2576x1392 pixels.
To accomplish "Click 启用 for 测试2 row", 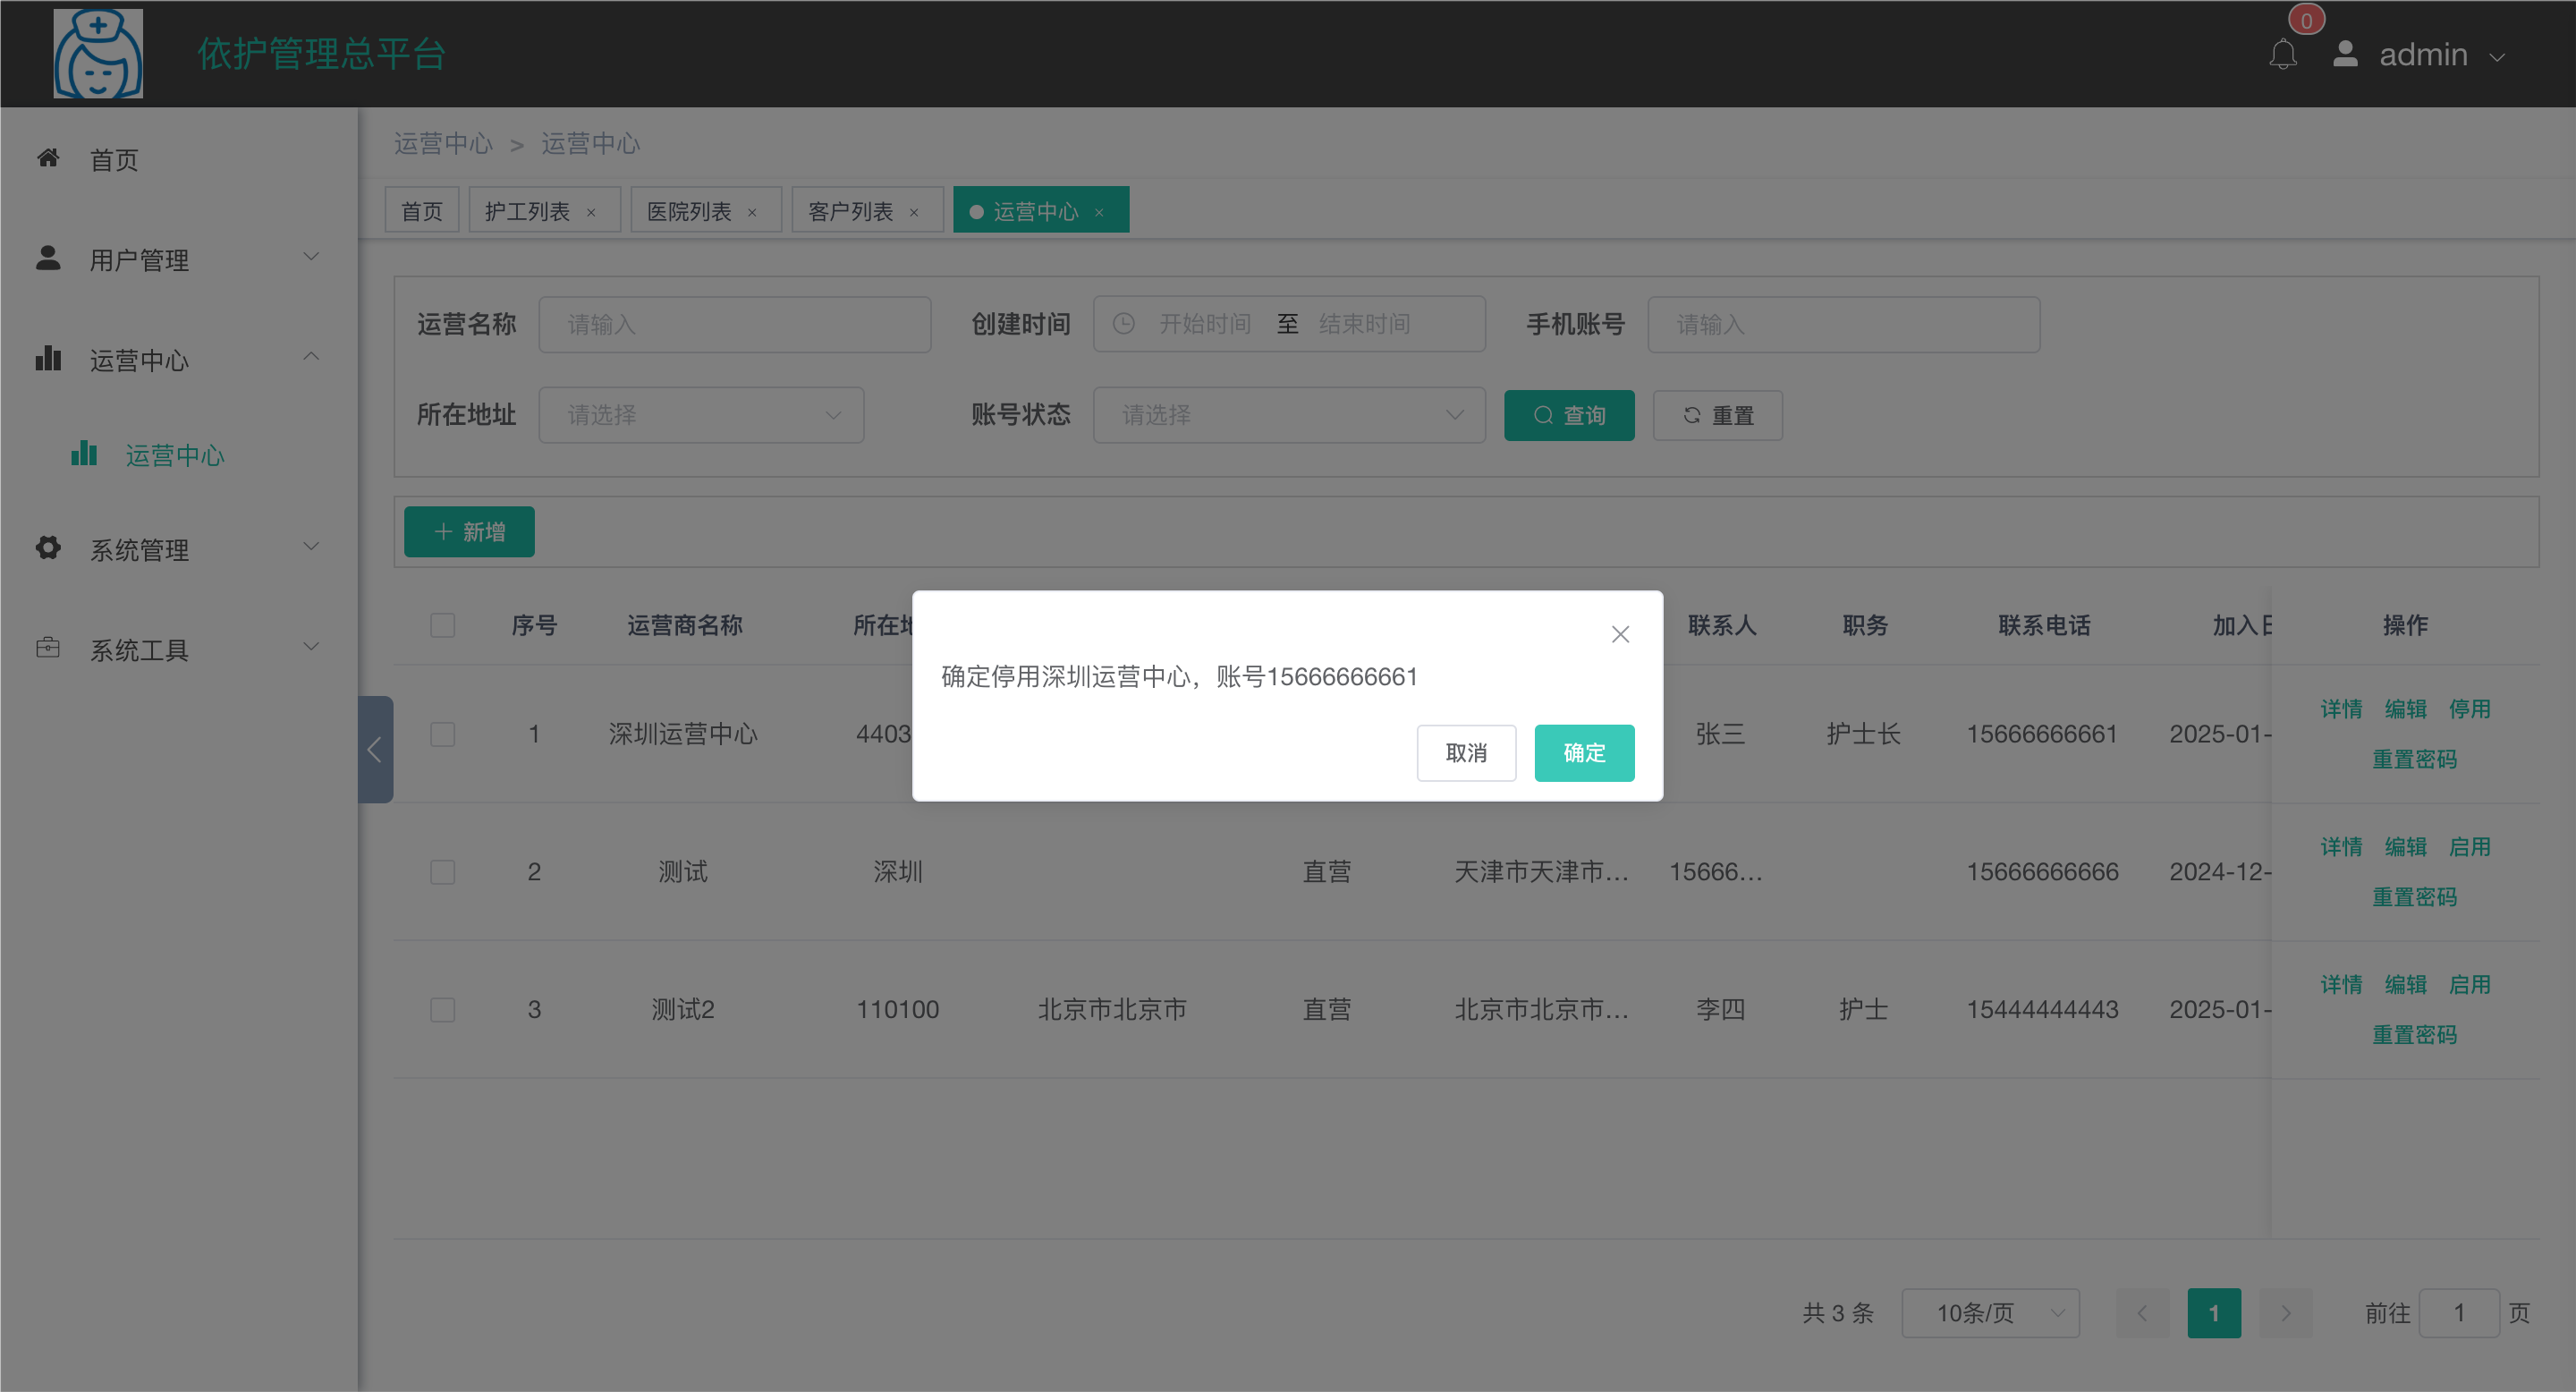I will click(2469, 985).
